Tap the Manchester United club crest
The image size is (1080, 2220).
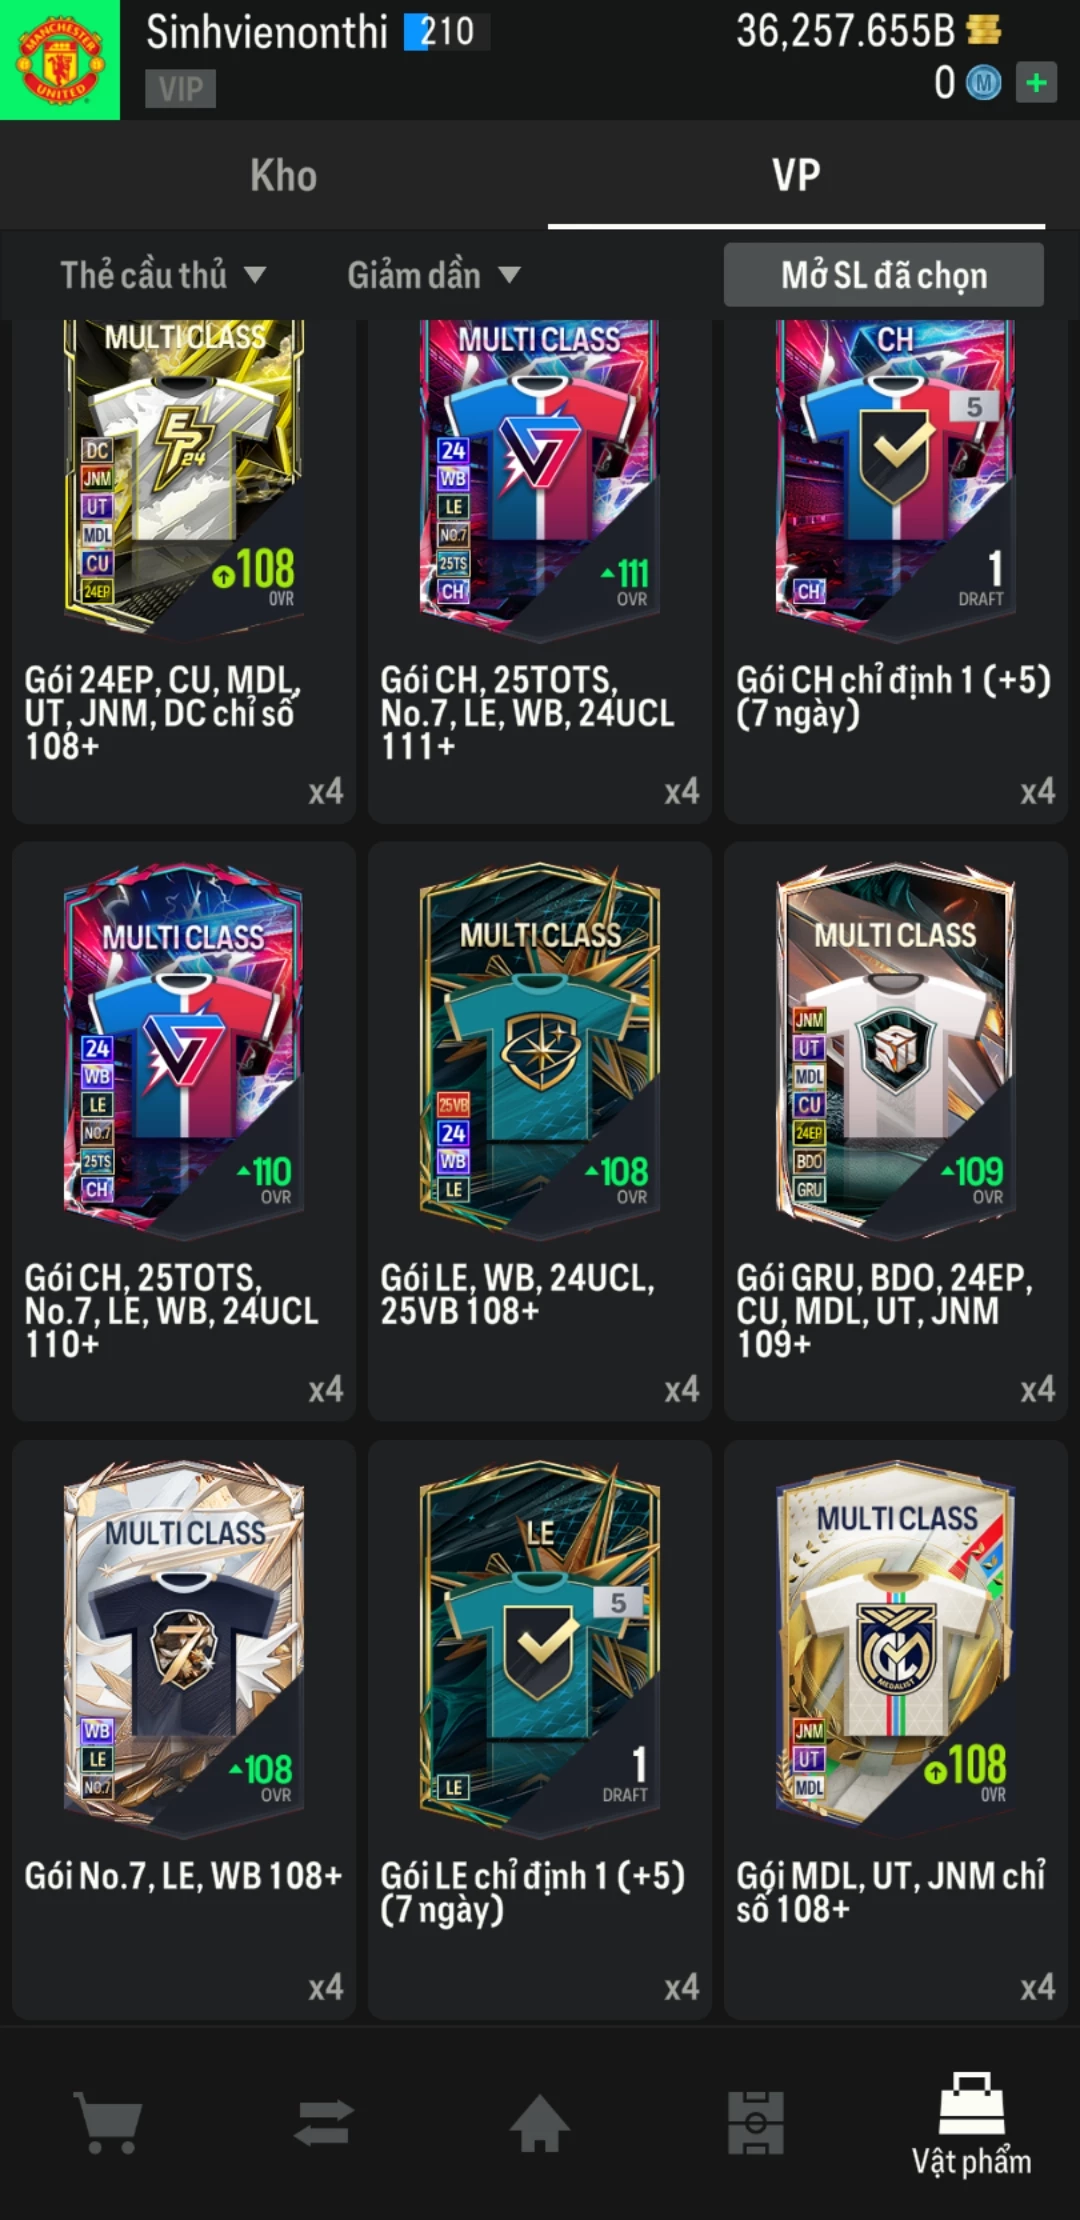click(60, 60)
